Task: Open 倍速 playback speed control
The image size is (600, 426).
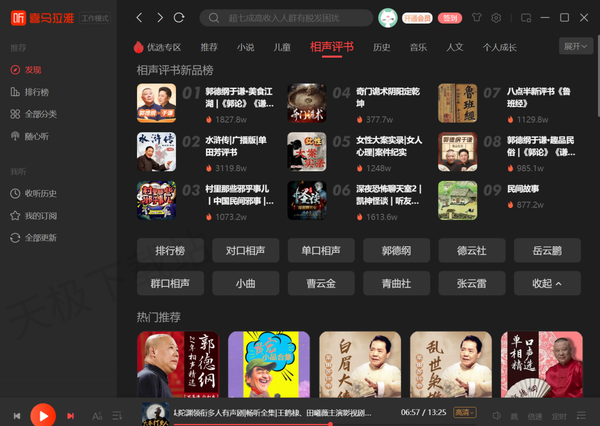Action: (535, 416)
